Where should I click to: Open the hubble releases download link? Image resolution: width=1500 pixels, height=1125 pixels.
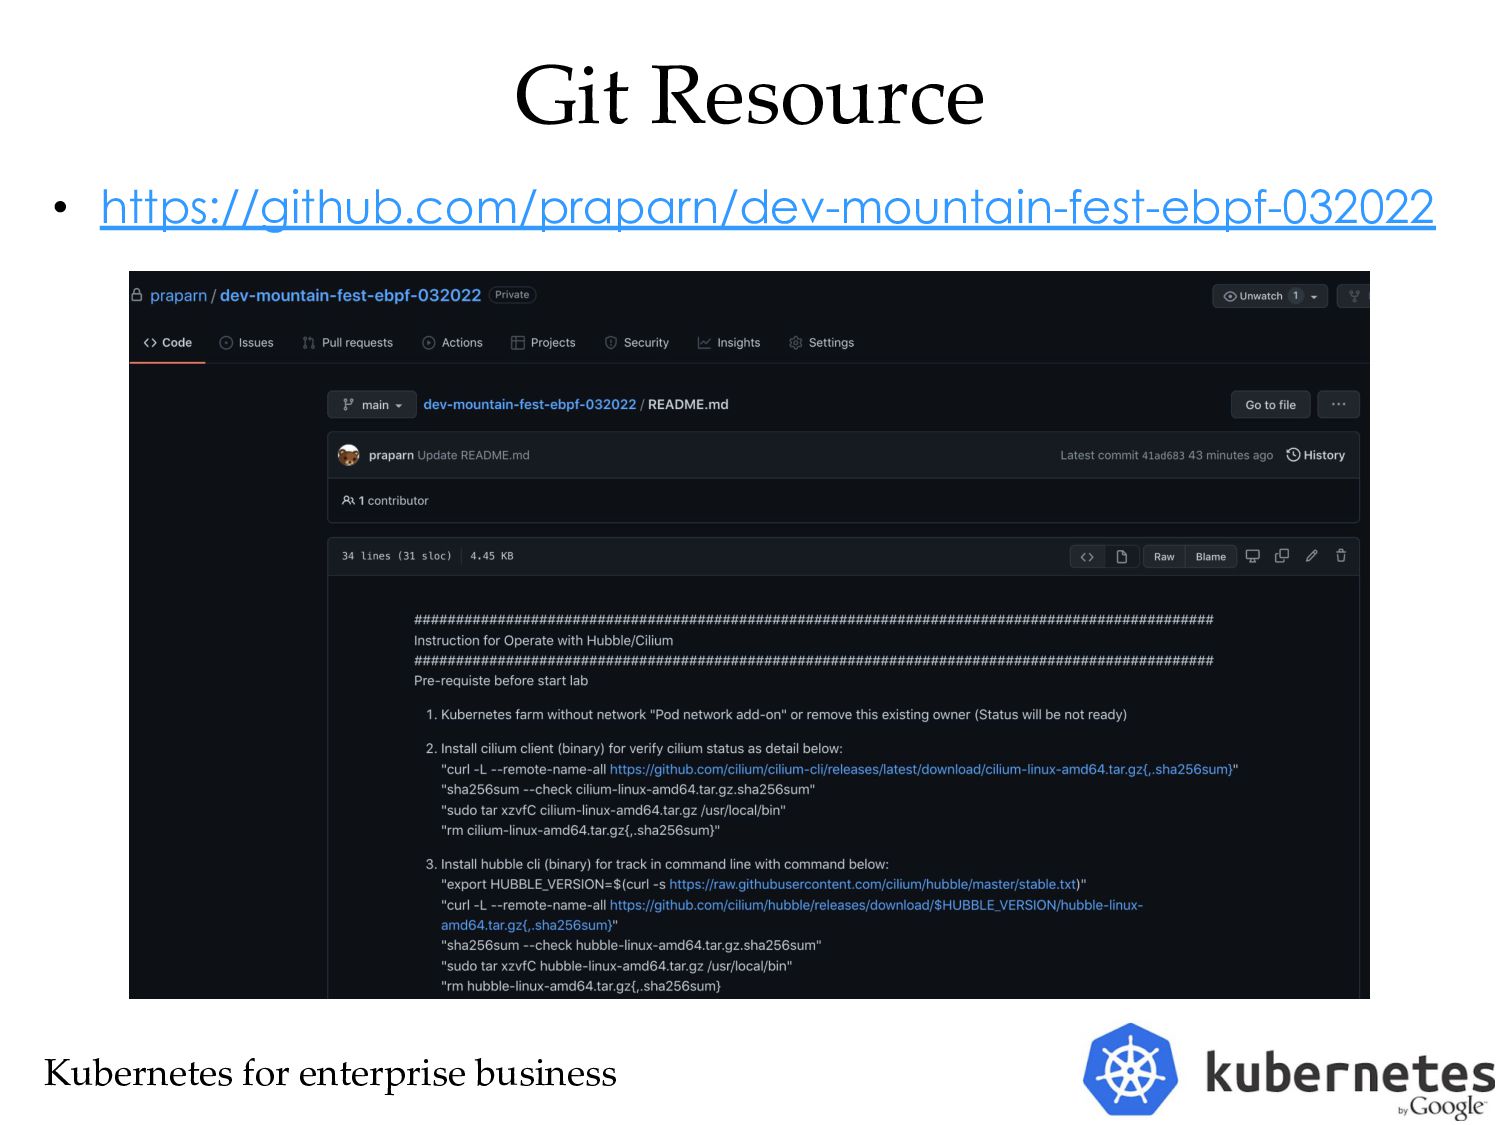click(792, 915)
